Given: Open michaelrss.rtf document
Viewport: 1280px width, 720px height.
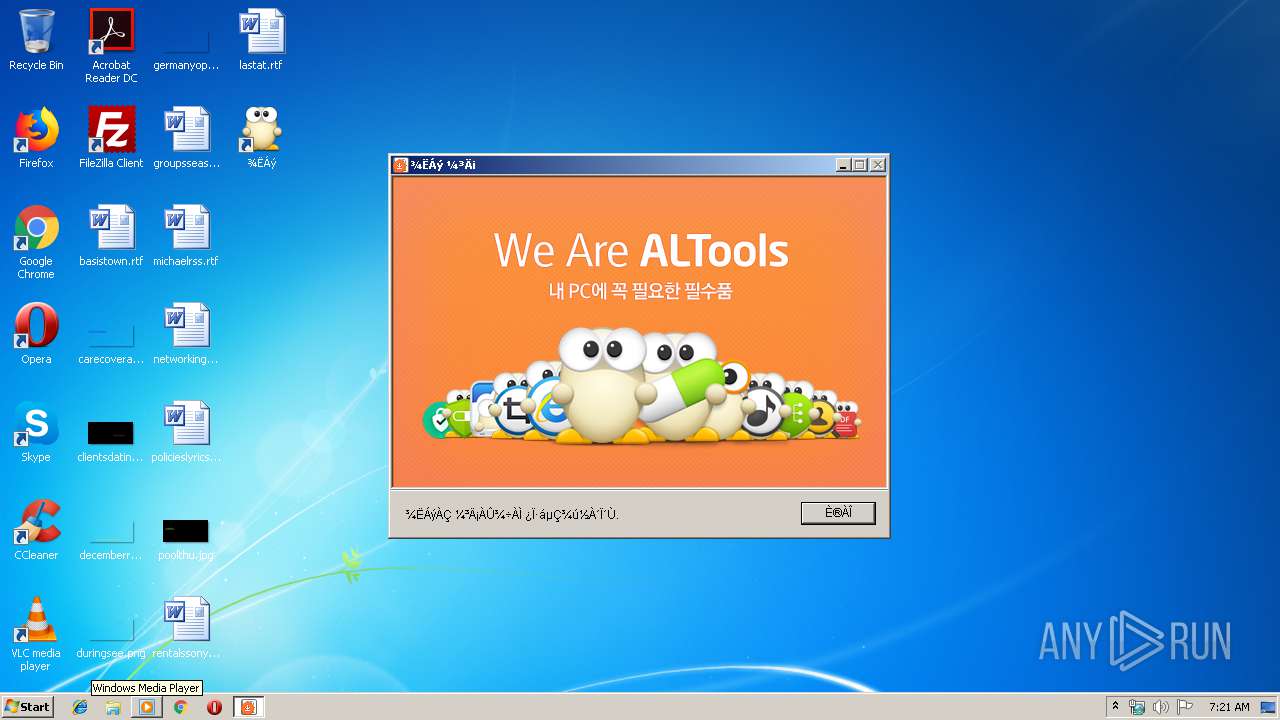Looking at the screenshot, I should (x=186, y=236).
